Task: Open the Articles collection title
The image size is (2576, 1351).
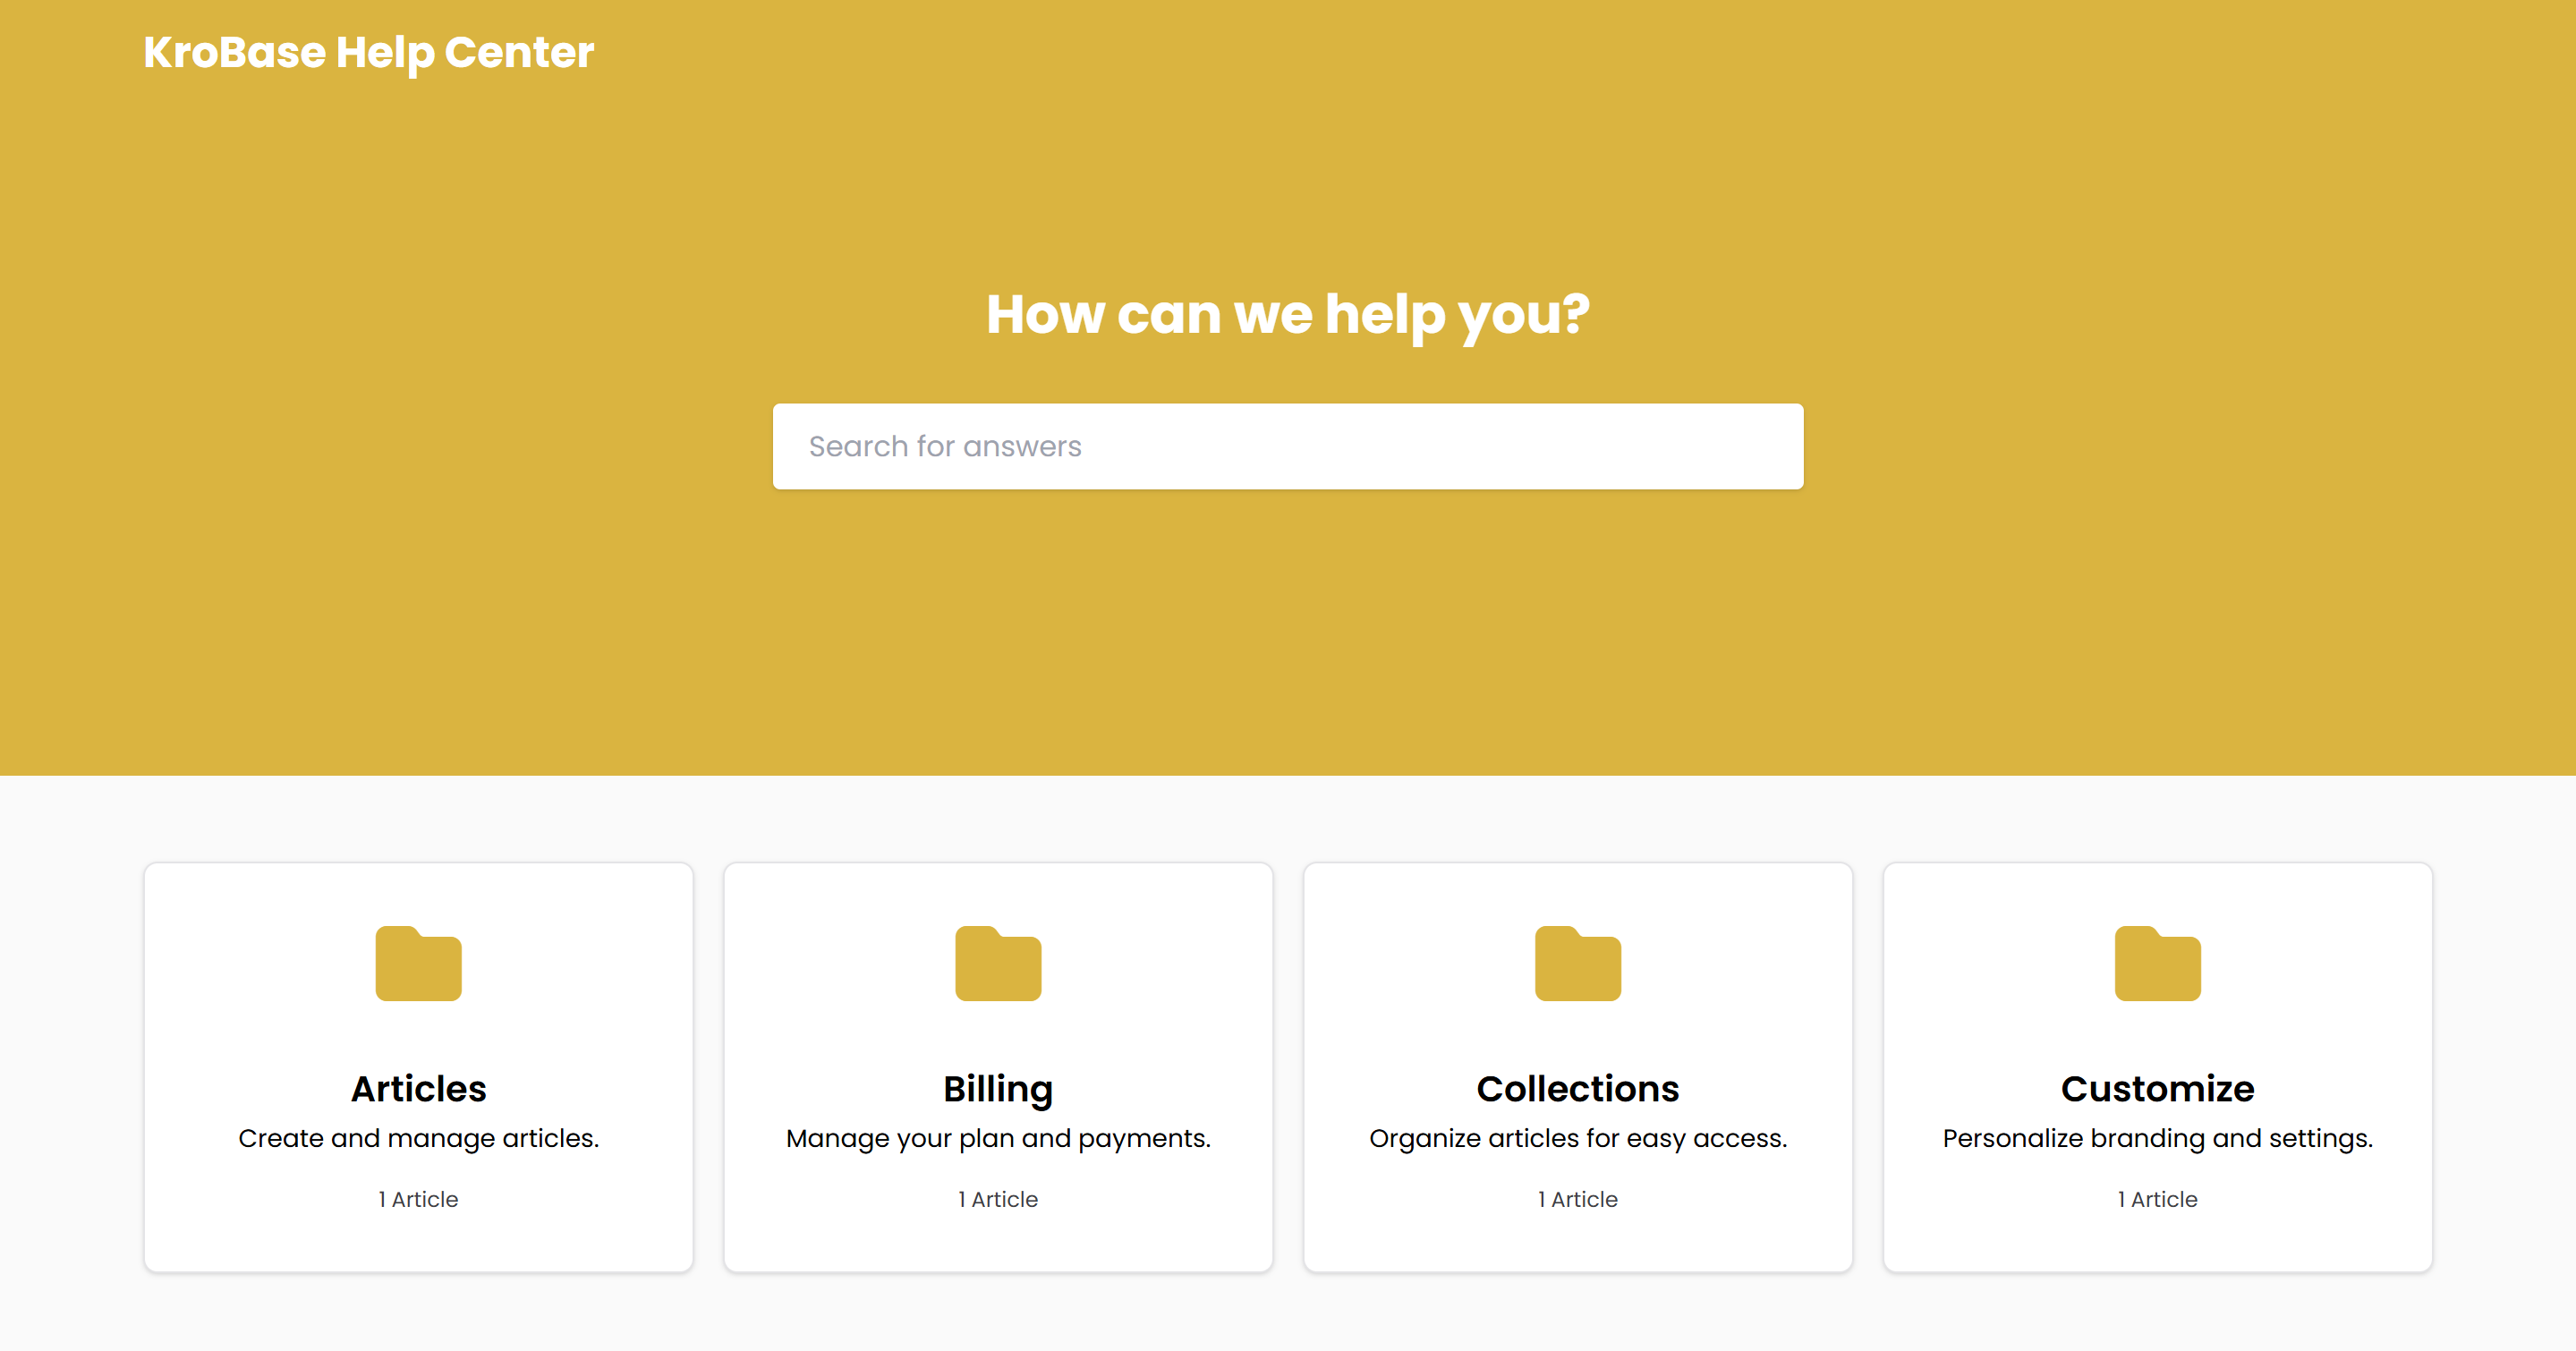Action: 418,1088
